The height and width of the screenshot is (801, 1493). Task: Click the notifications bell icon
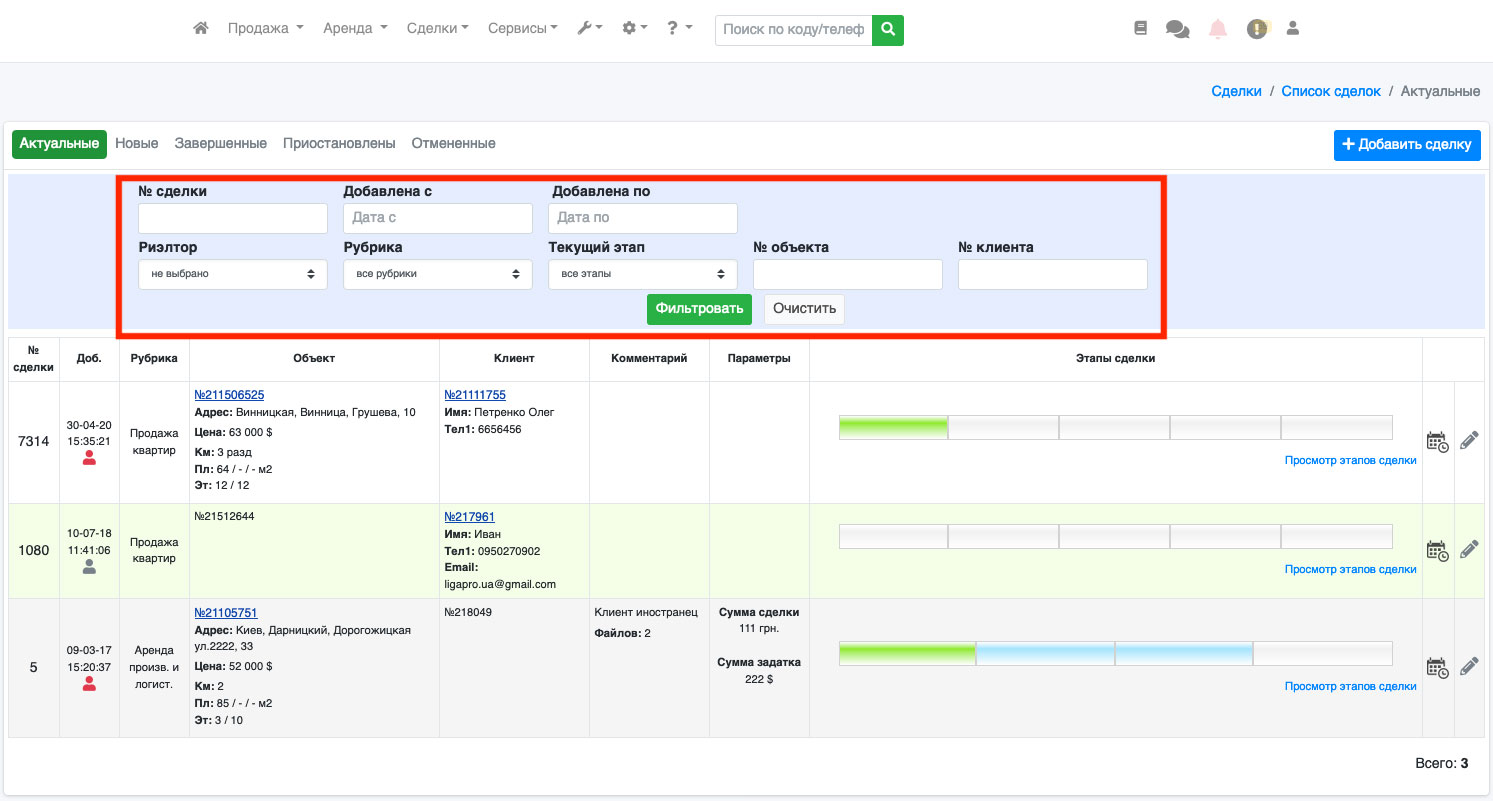tap(1217, 30)
